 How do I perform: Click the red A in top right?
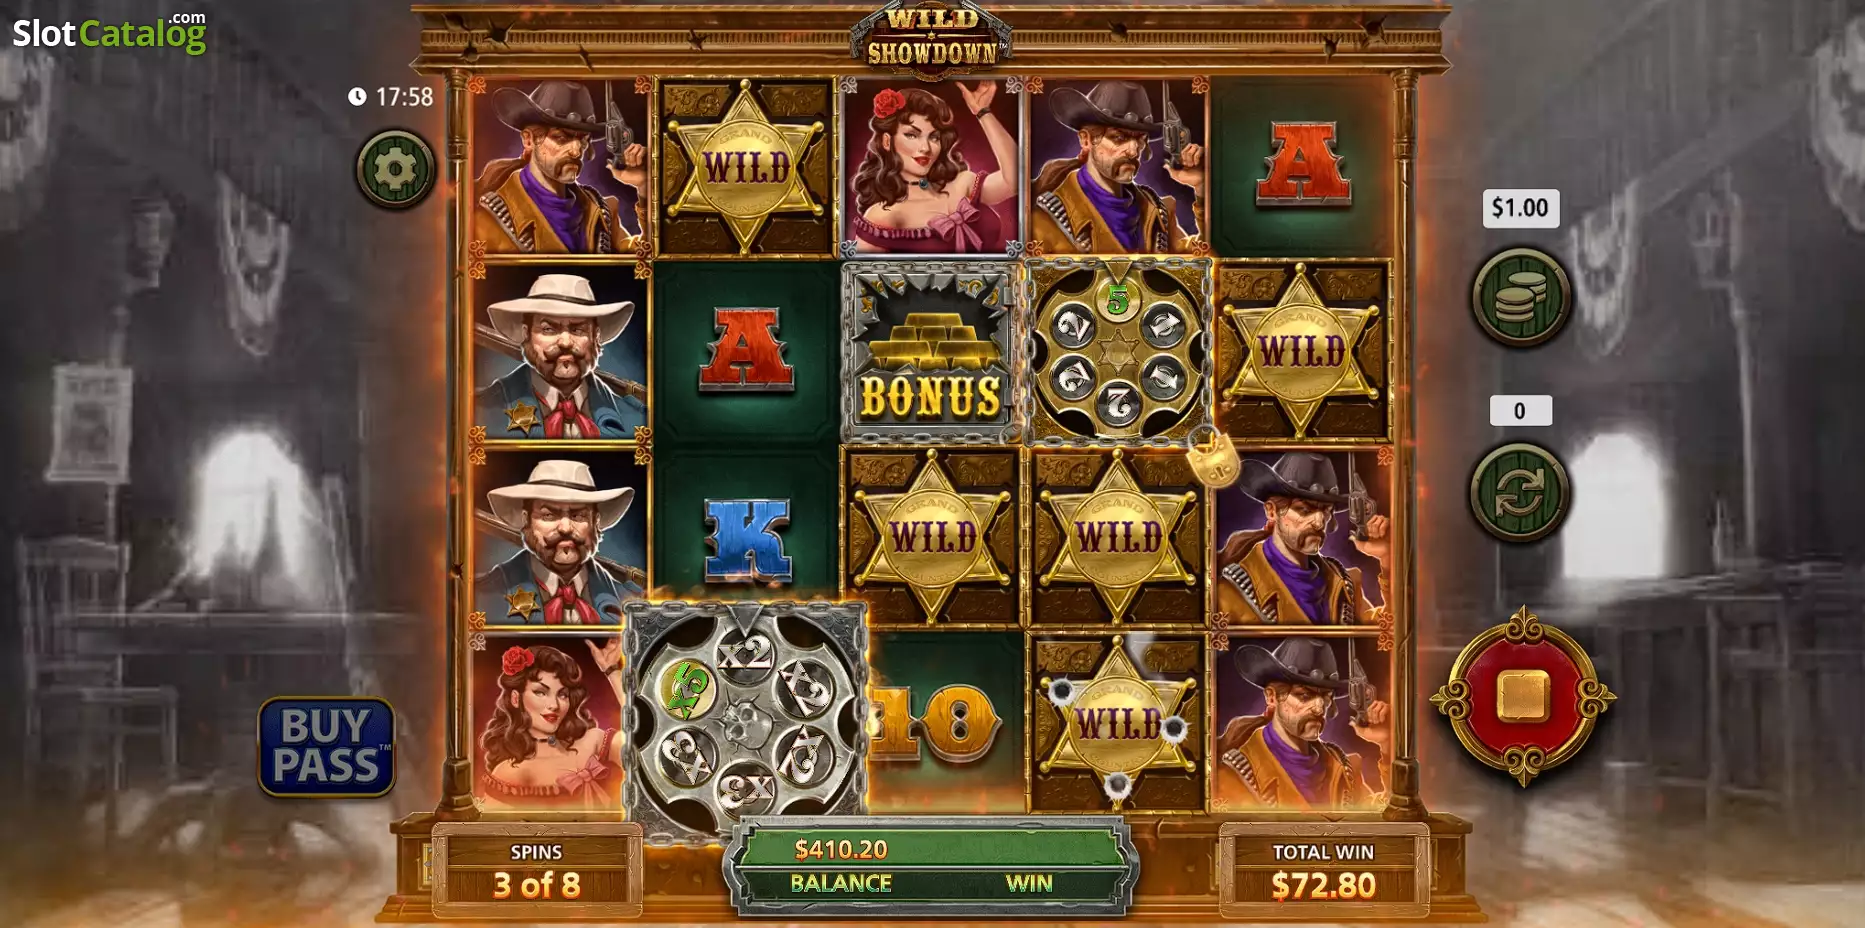[x=1302, y=165]
